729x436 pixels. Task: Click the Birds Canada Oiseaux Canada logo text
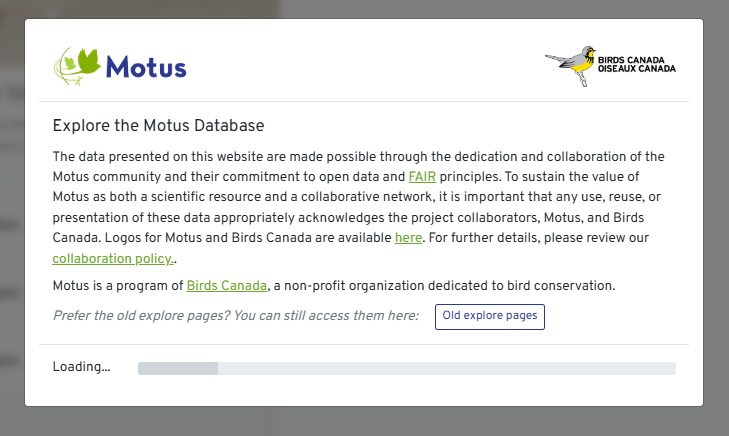click(x=636, y=64)
